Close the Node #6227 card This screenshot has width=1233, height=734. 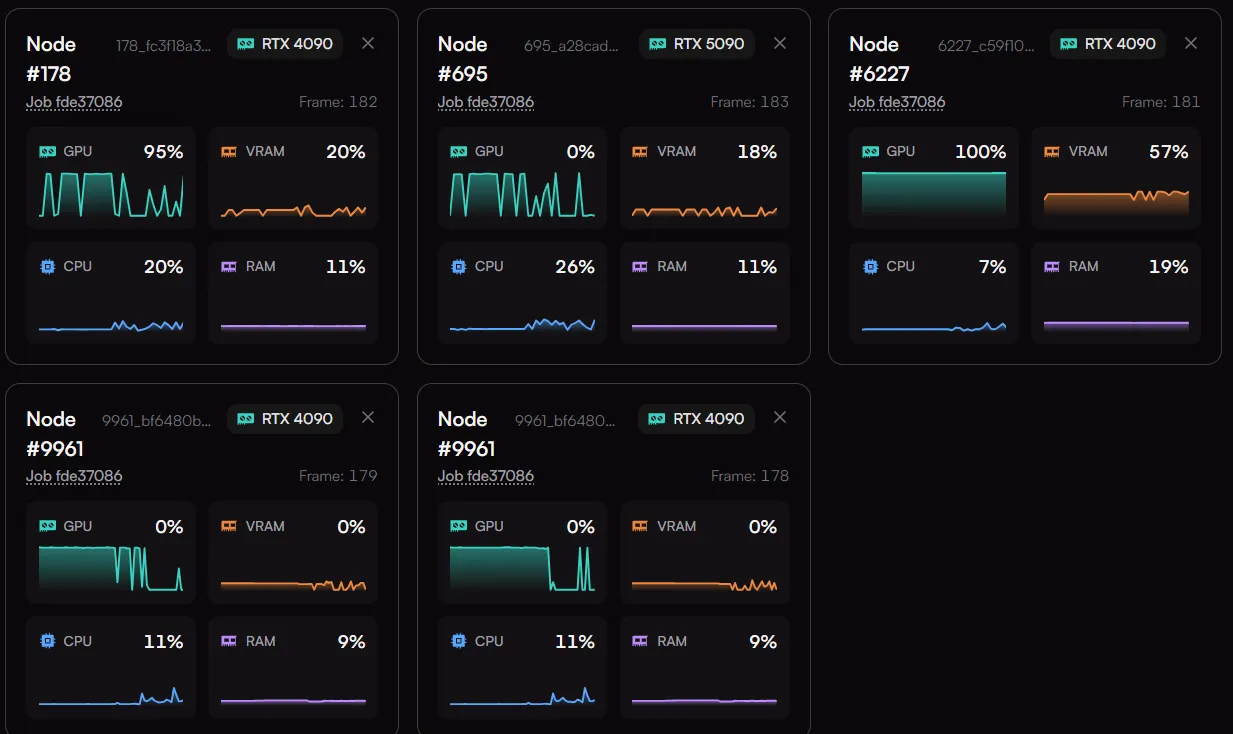tap(1191, 43)
